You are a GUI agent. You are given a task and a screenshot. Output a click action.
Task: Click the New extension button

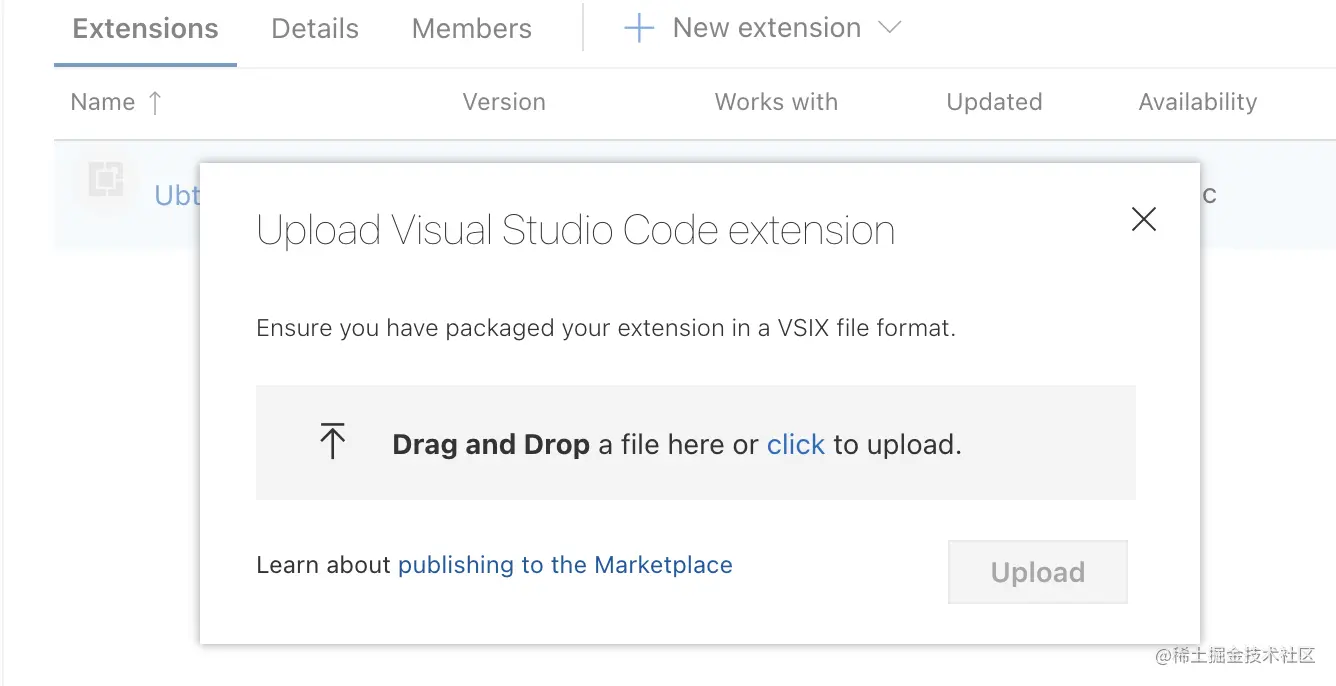[762, 28]
